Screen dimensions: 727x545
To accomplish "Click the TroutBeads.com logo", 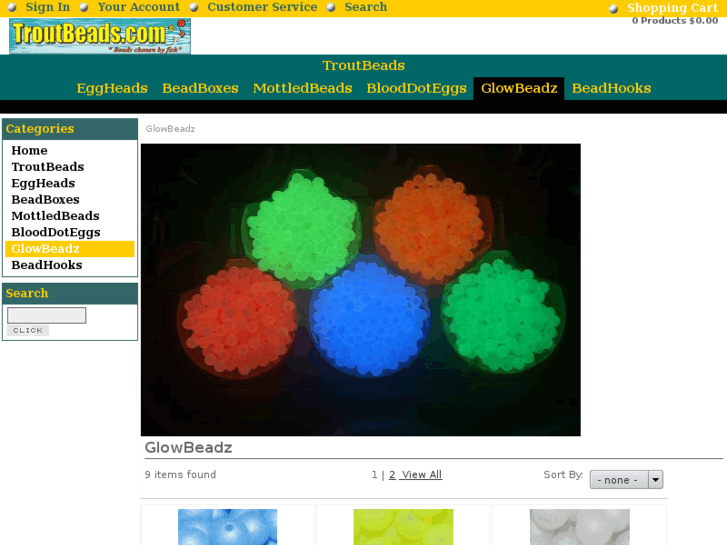I will (x=100, y=36).
